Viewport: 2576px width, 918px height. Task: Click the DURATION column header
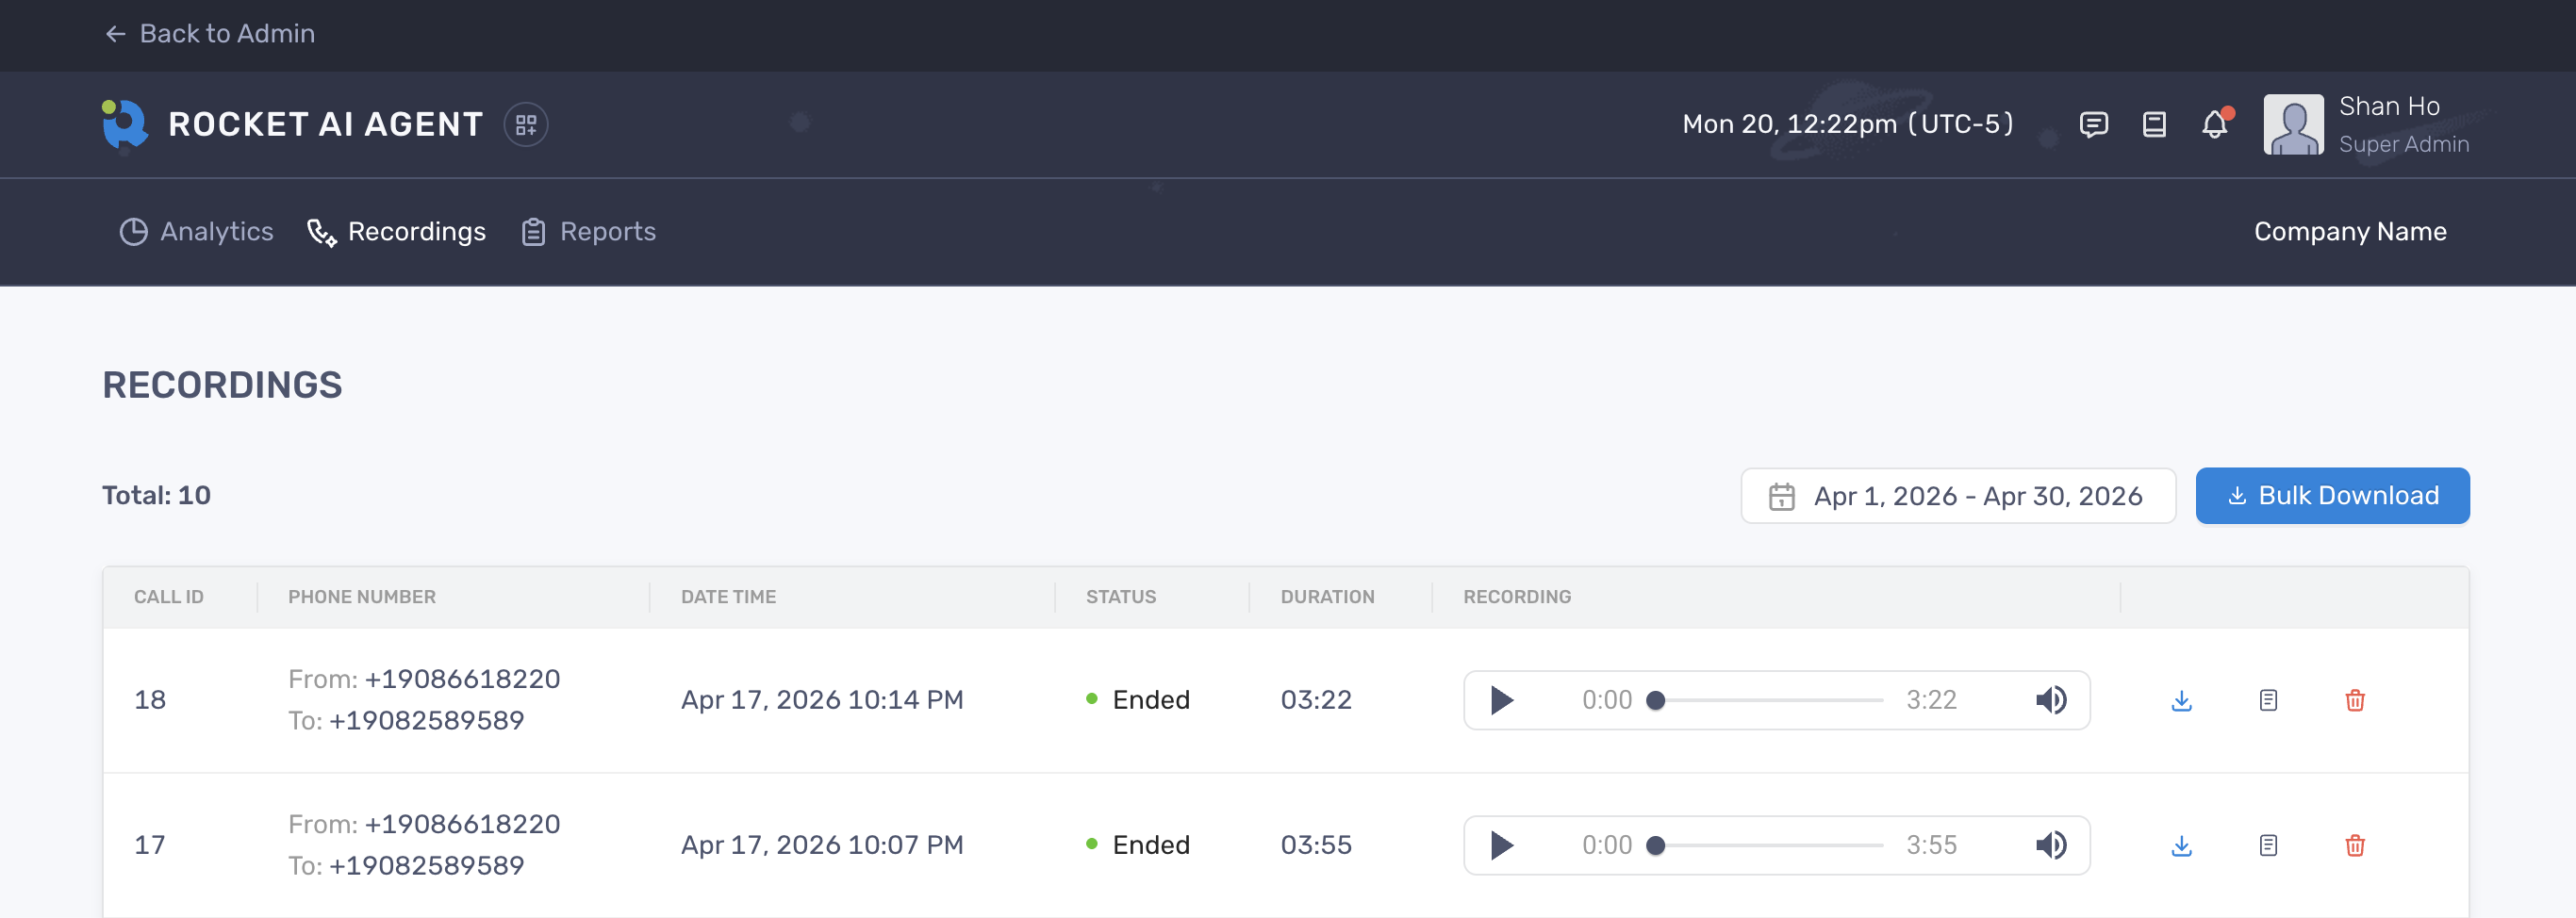[1327, 597]
